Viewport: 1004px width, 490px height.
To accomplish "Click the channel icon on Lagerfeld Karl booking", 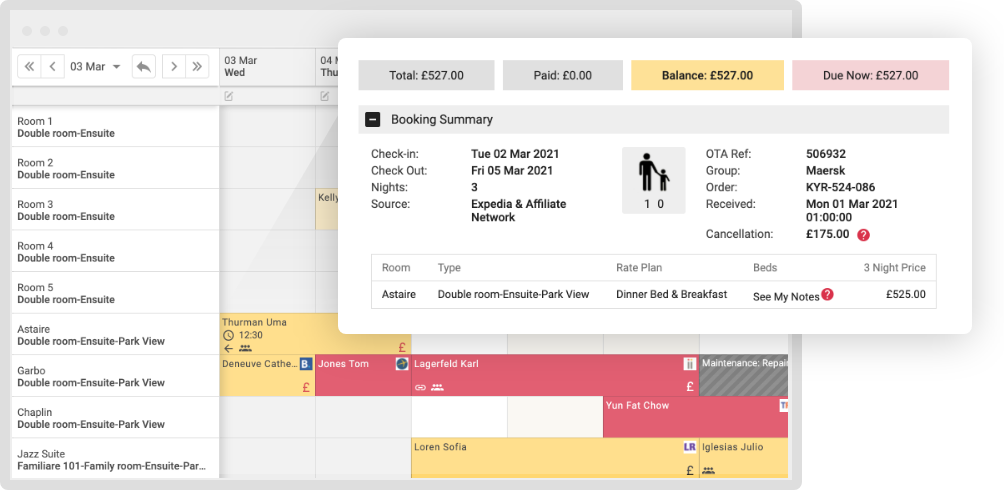I will point(690,364).
